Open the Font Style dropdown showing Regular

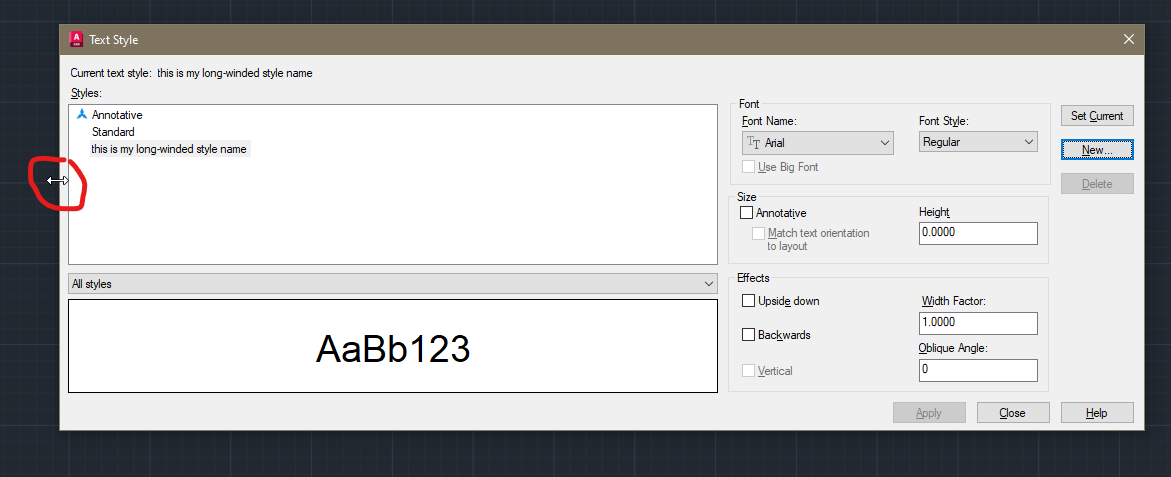pos(978,141)
